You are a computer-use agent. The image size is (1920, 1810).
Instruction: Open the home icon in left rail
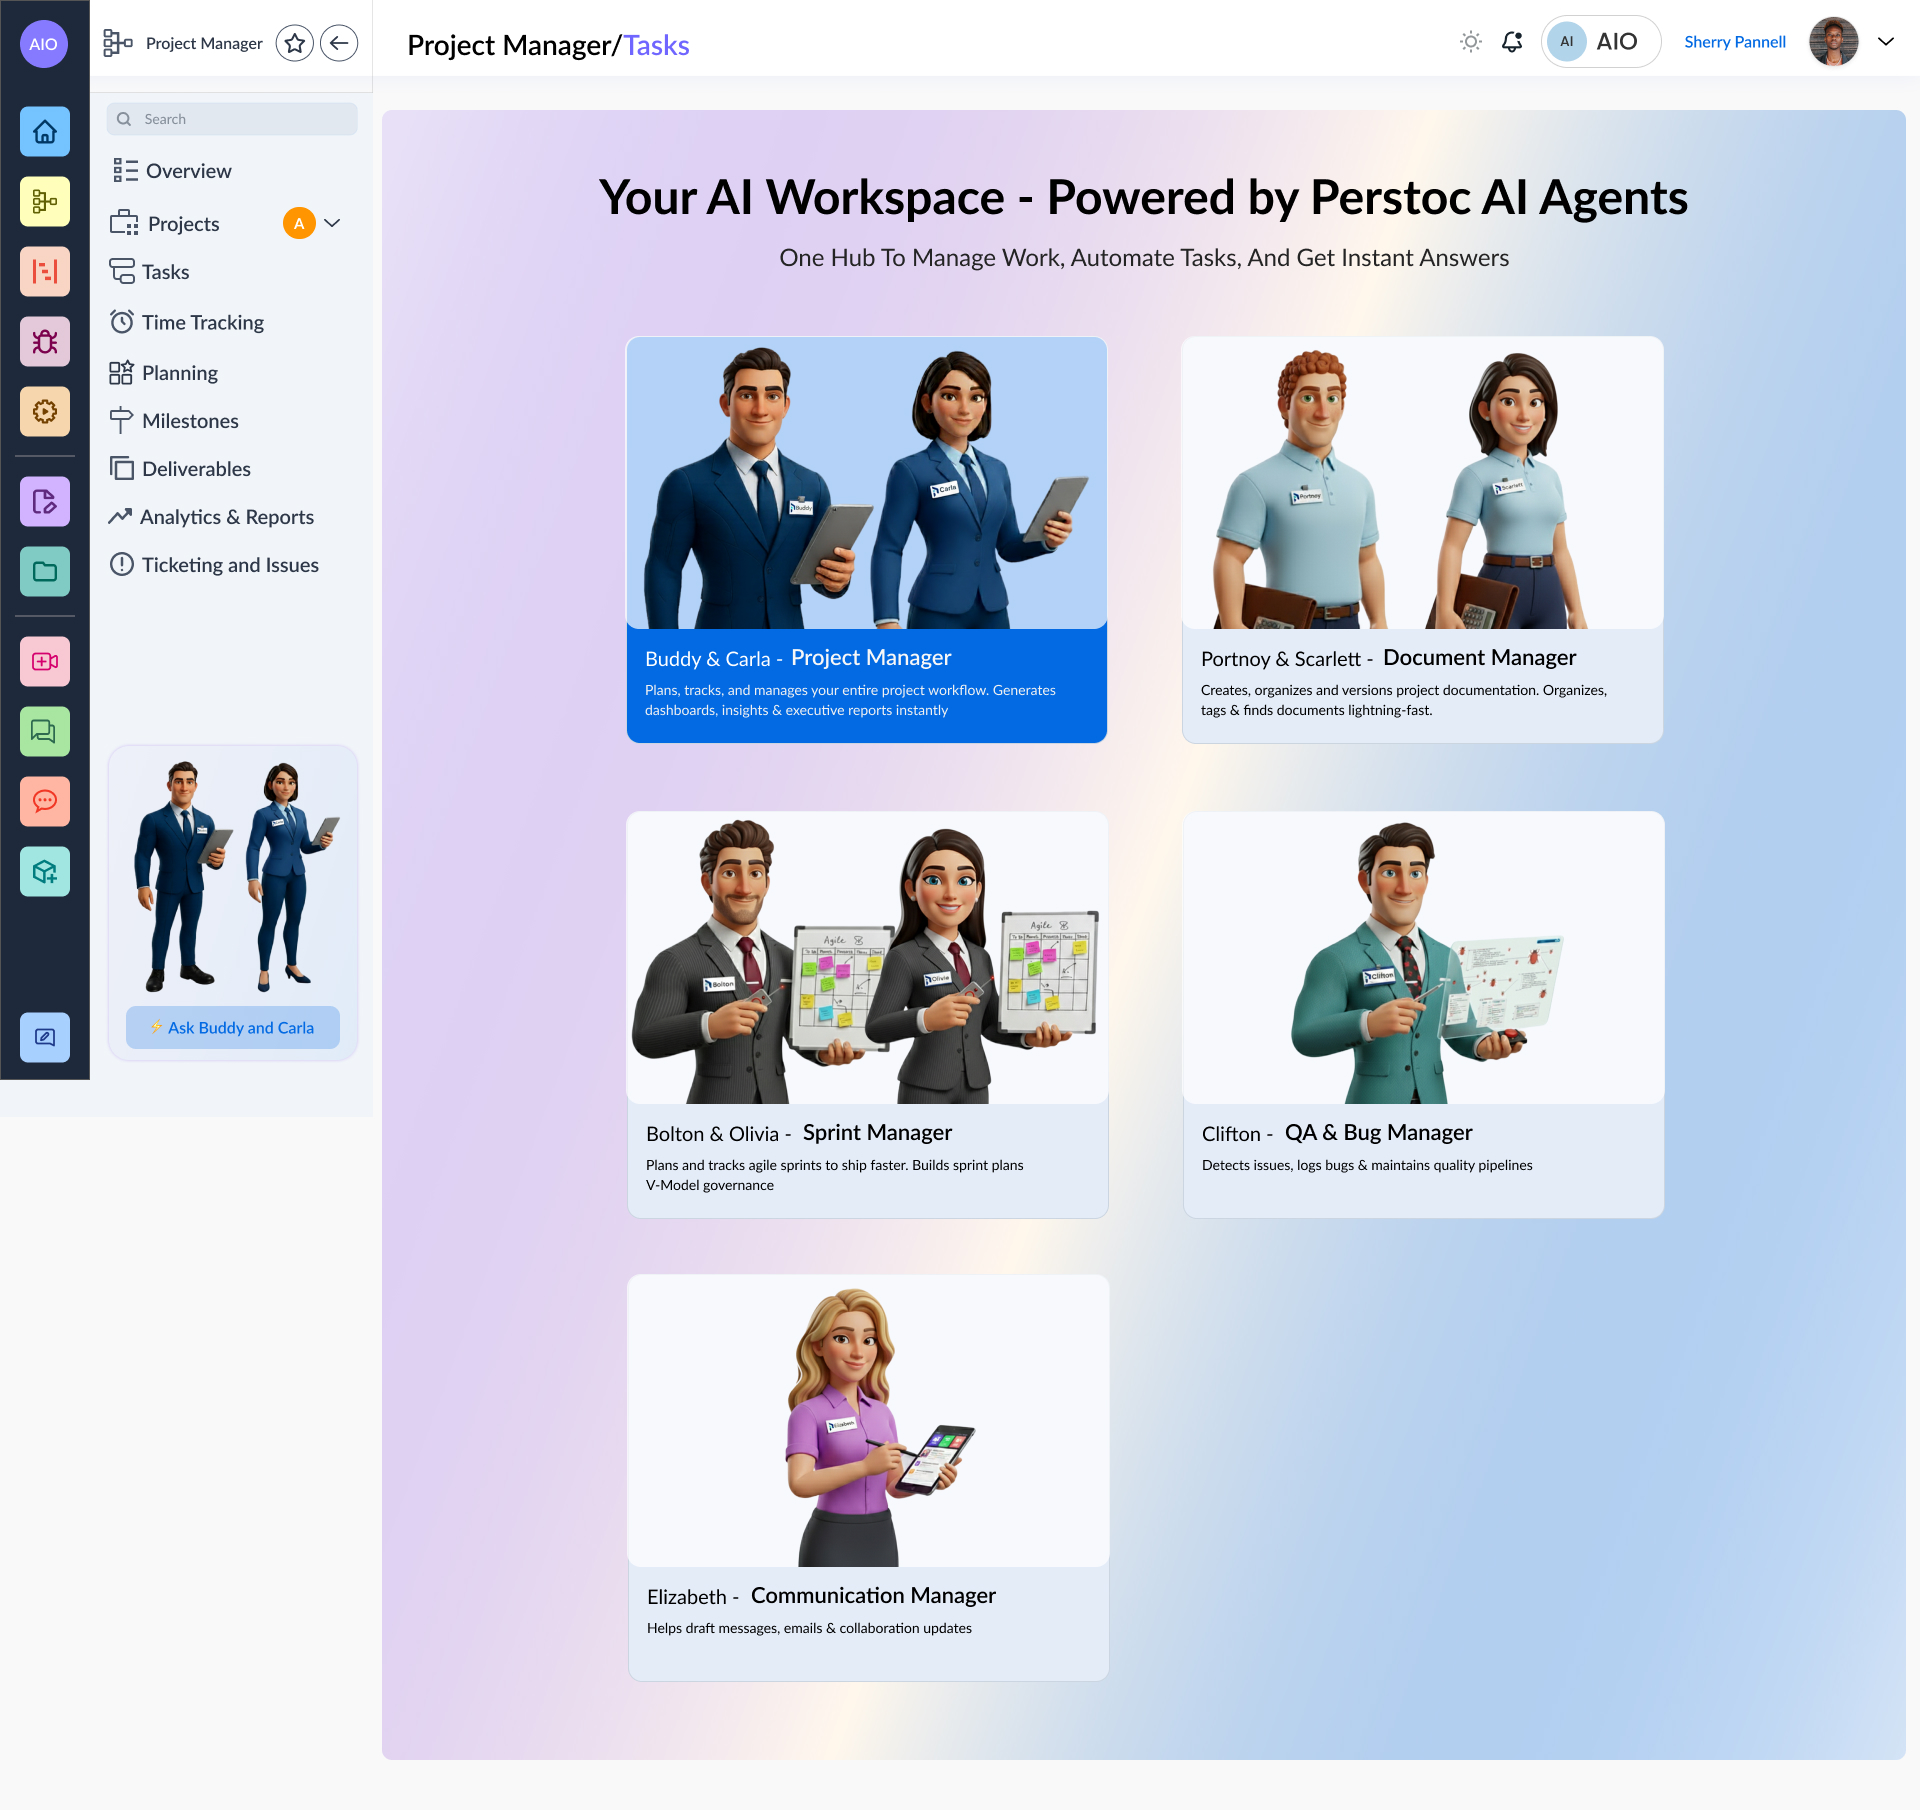45,132
